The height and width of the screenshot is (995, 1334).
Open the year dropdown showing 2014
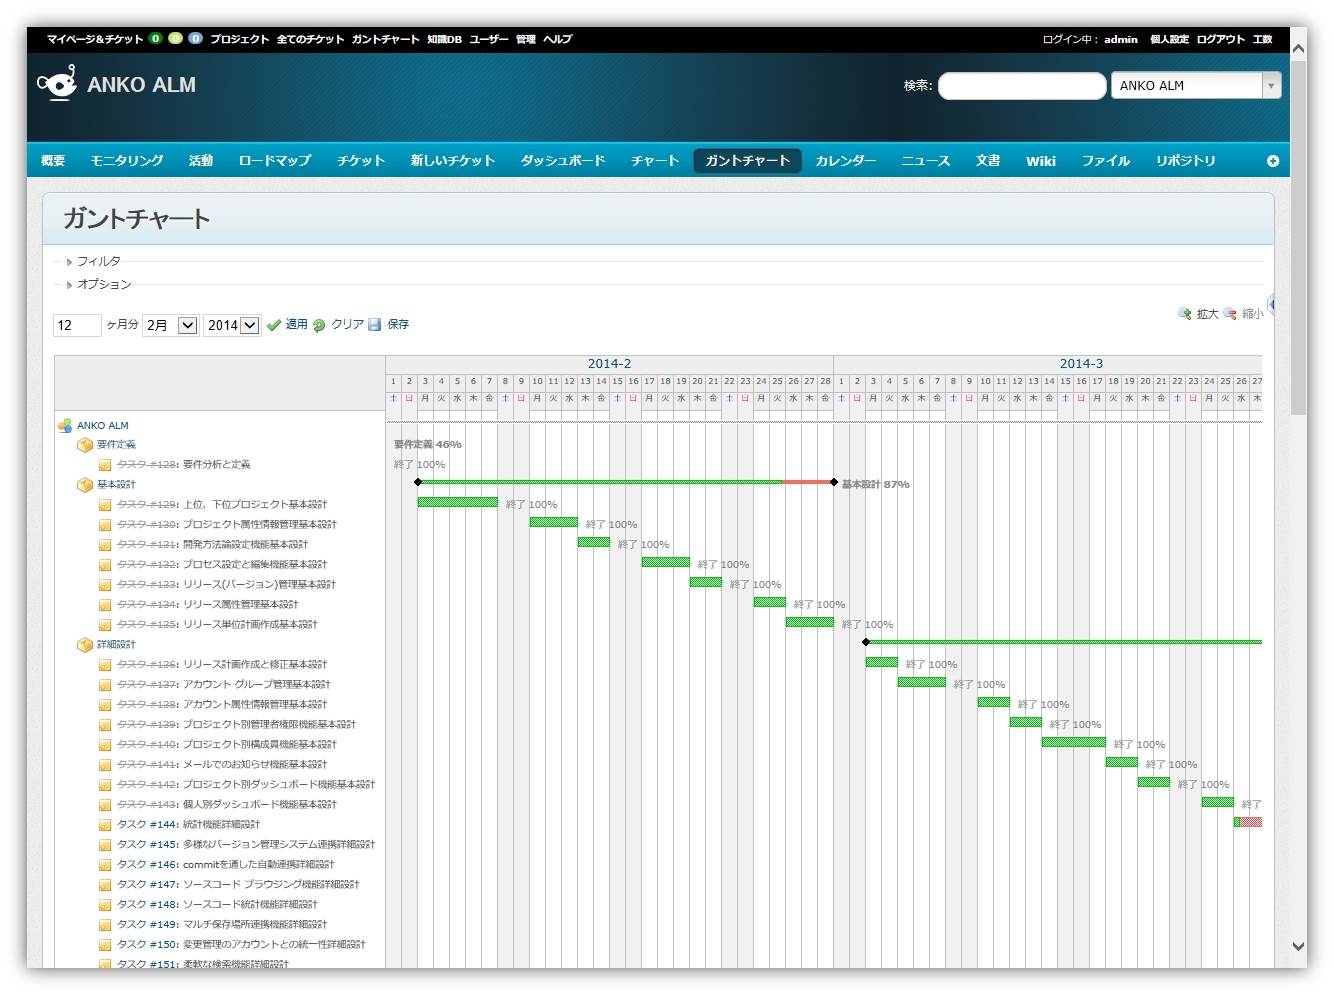[232, 325]
